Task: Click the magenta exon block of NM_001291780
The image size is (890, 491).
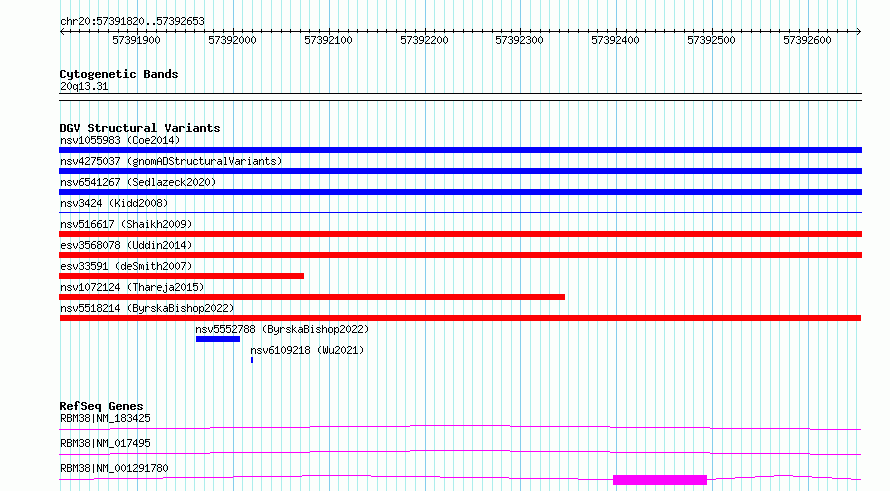Action: click(660, 480)
